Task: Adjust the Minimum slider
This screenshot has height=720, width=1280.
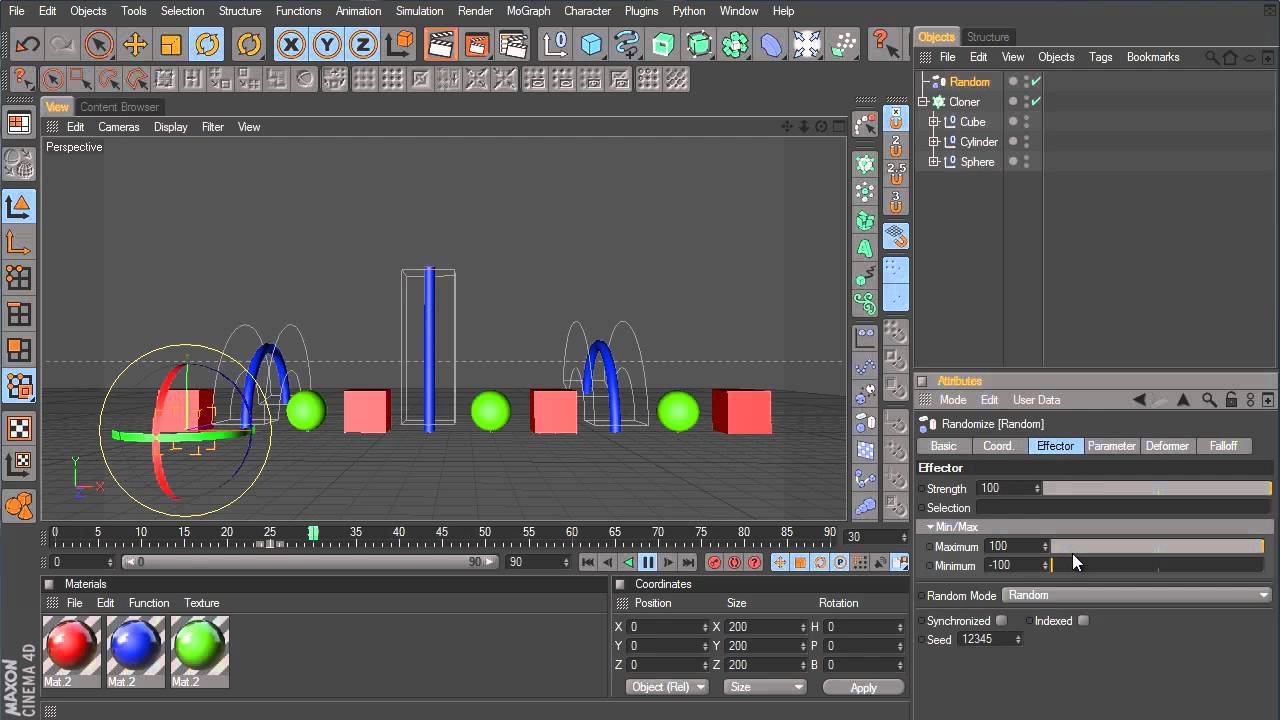Action: click(x=1157, y=565)
